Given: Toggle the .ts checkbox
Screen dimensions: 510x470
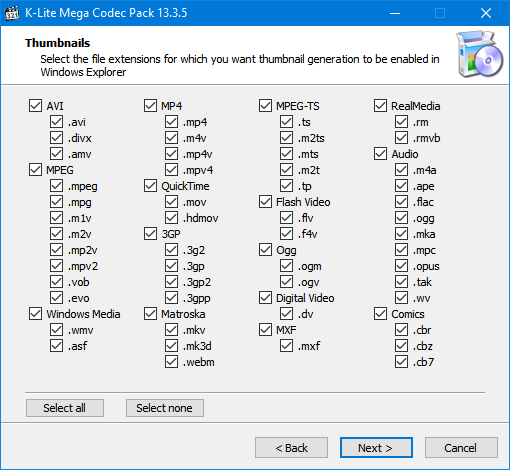Looking at the screenshot, I should coord(286,122).
